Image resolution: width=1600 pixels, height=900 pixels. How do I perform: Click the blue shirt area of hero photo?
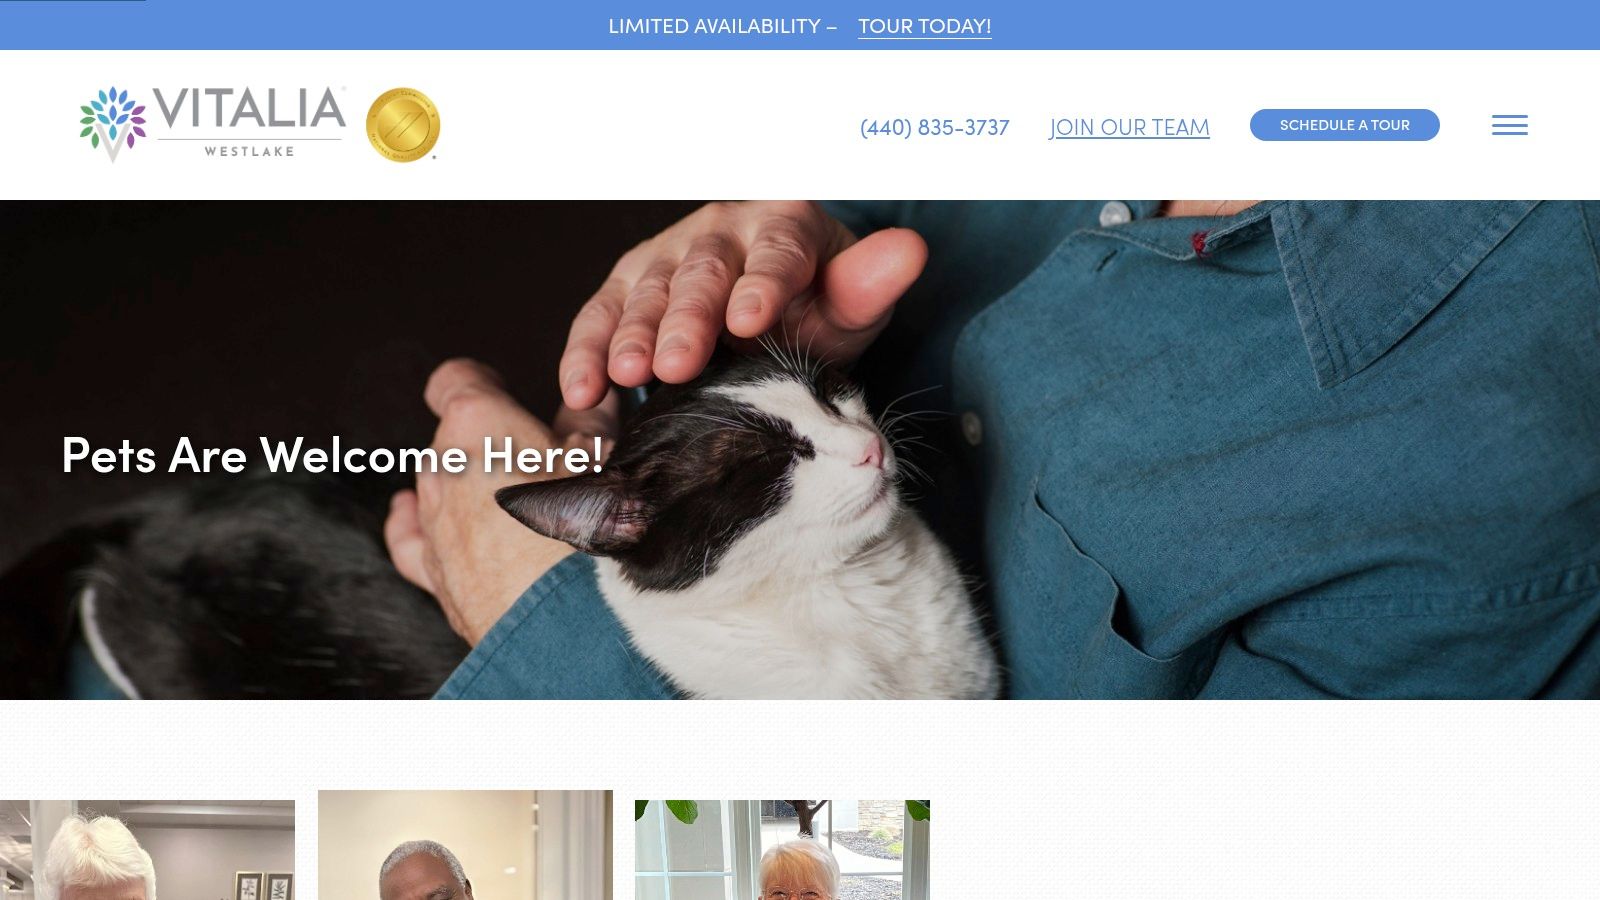[1300, 450]
